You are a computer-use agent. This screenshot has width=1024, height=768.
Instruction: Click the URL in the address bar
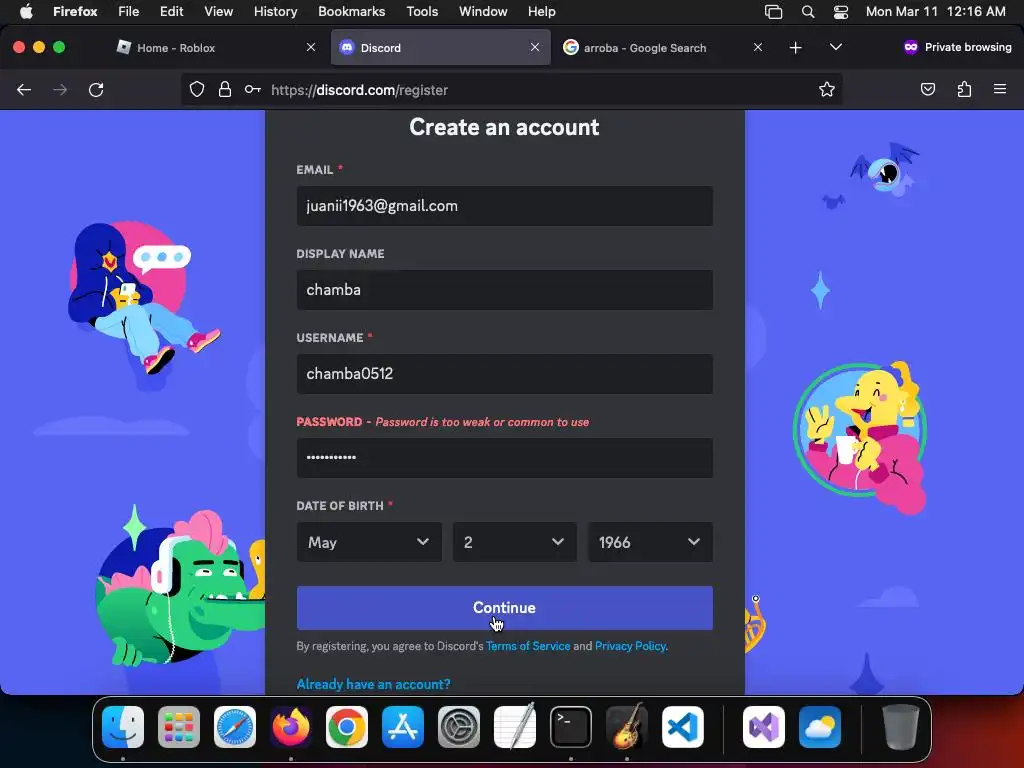359,89
